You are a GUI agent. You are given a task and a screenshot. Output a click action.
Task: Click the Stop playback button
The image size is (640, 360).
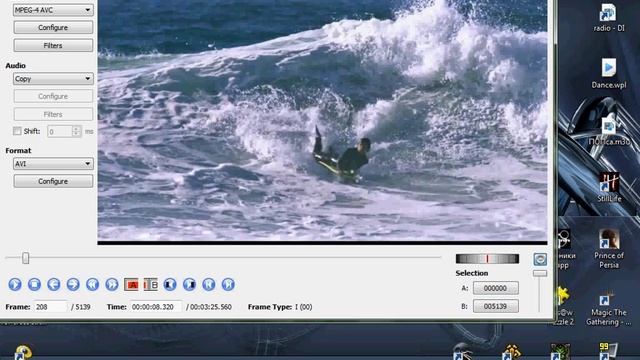click(34, 284)
